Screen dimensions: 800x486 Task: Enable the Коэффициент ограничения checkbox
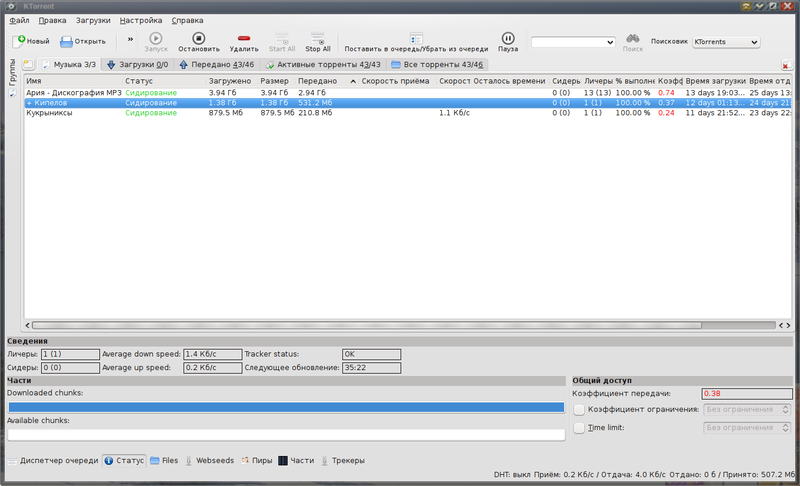(x=579, y=410)
